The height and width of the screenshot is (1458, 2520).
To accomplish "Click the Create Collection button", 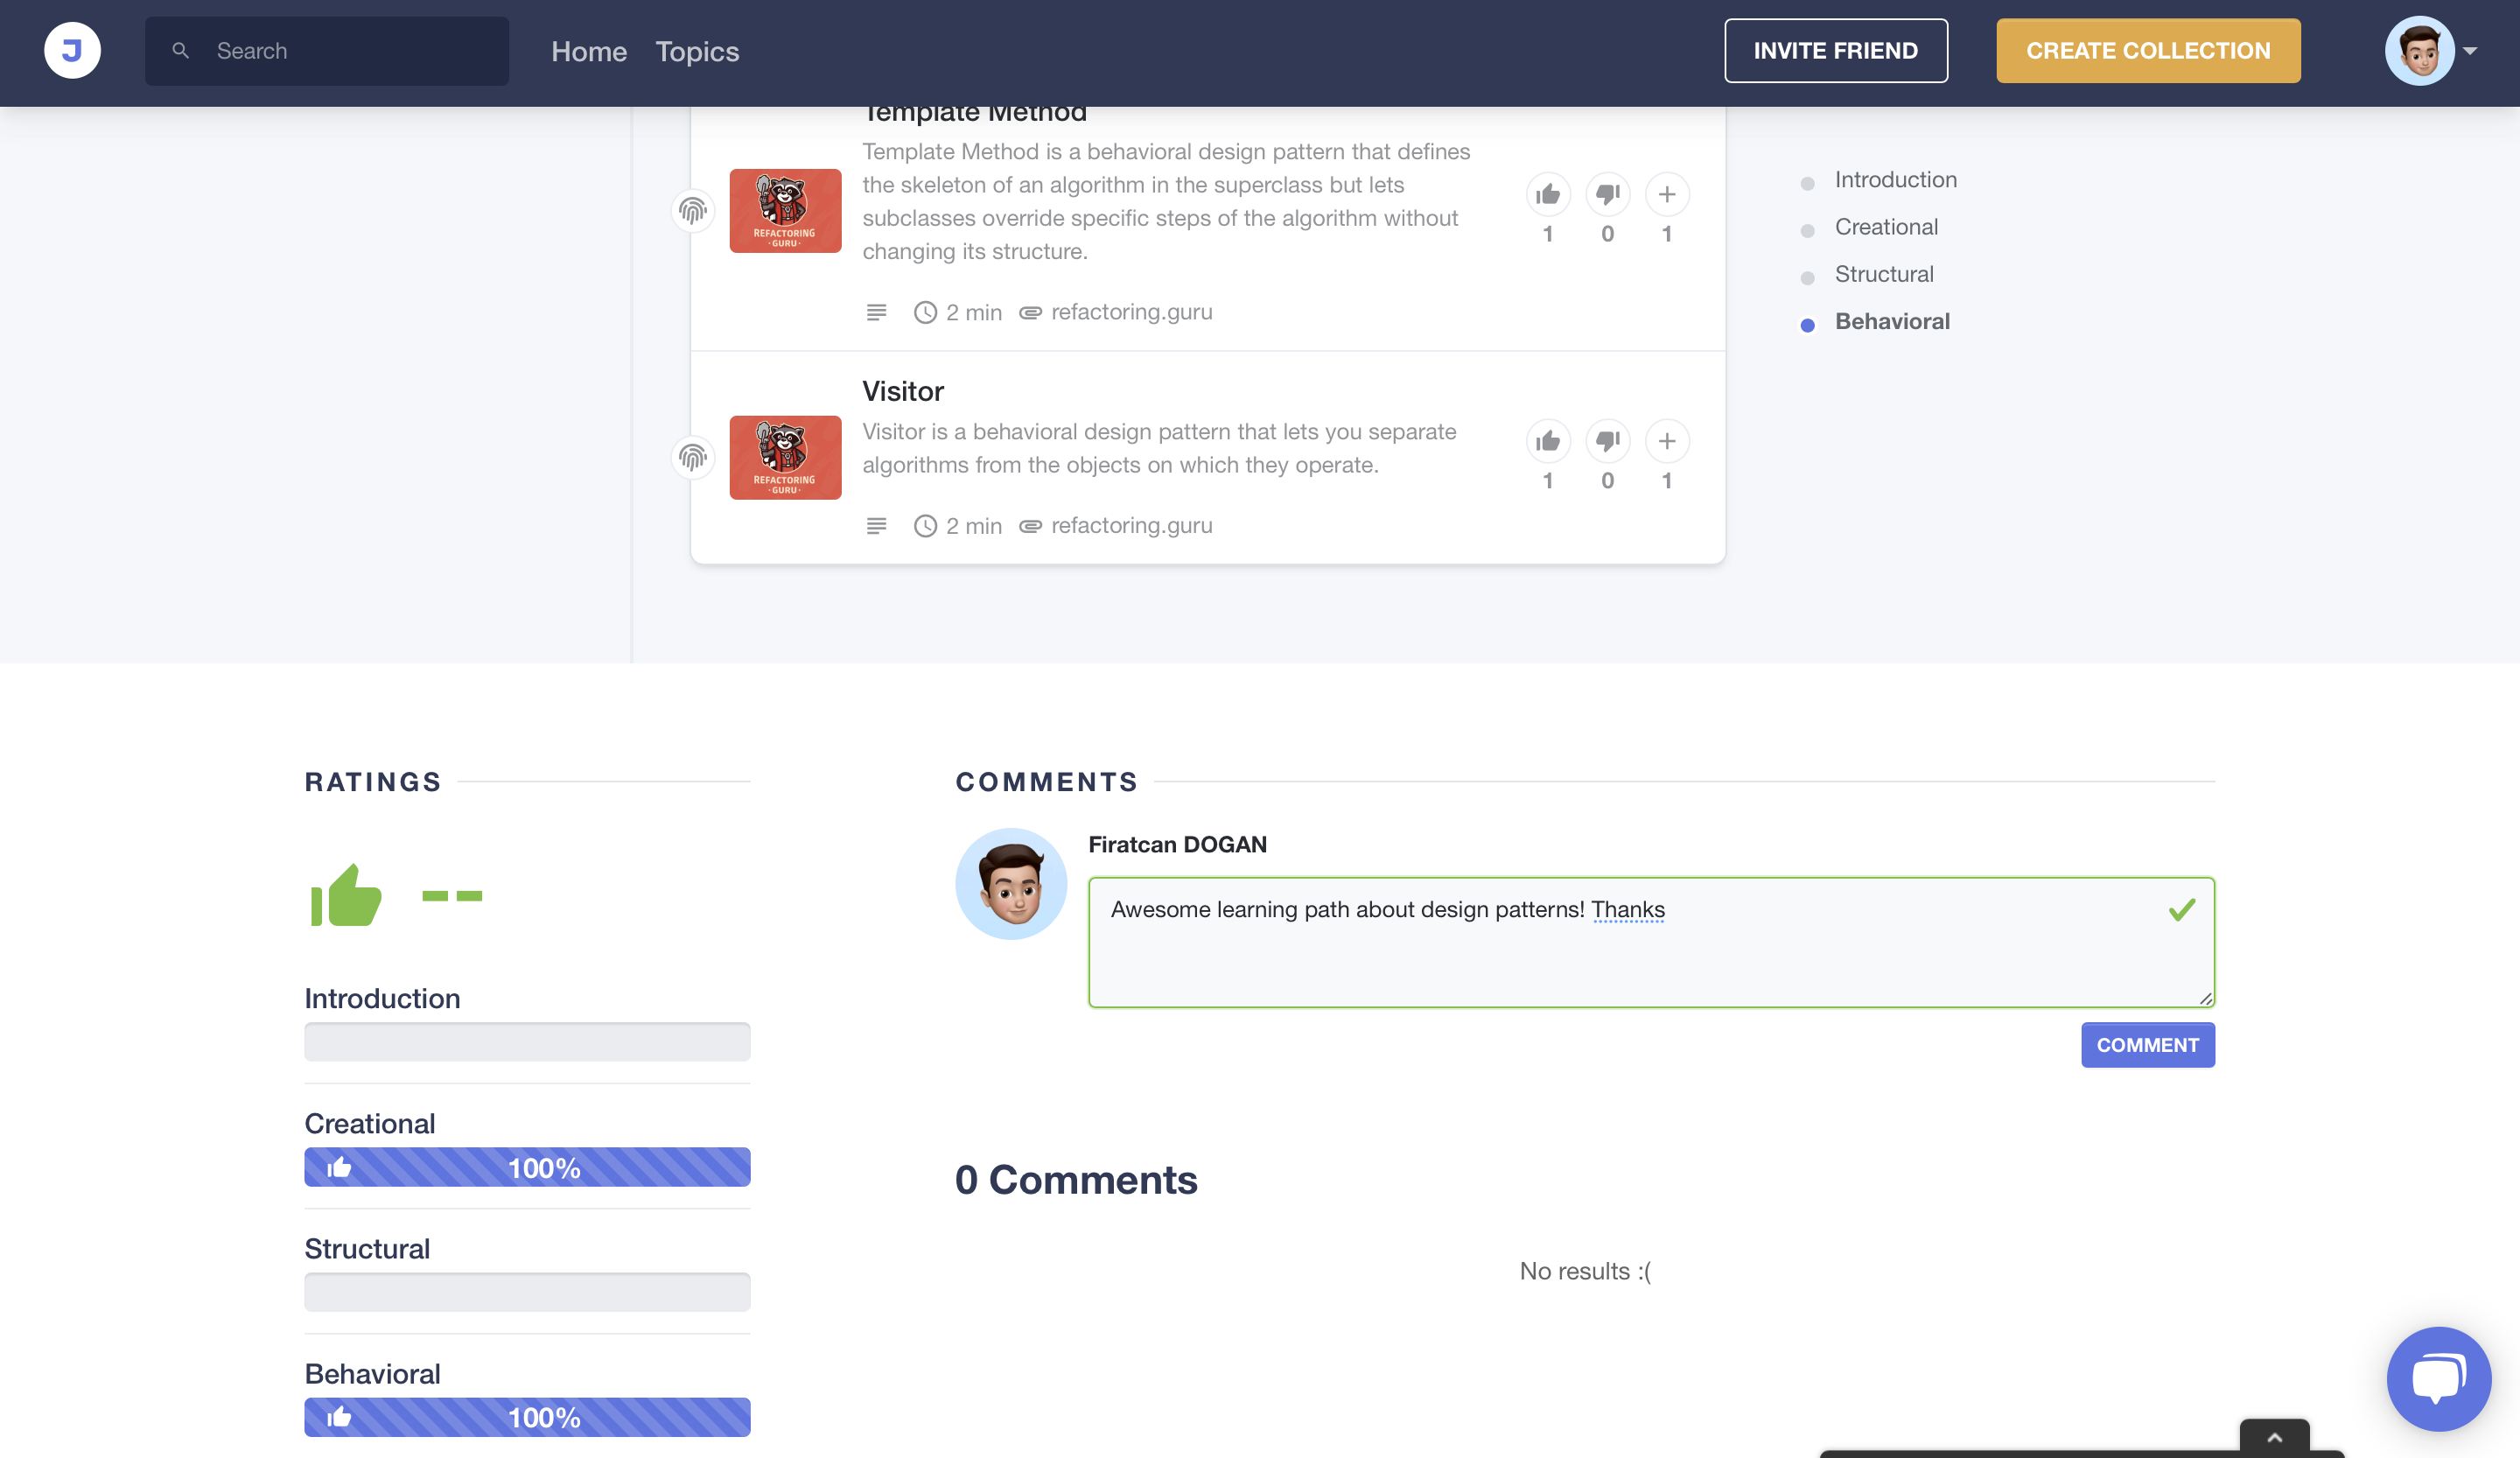I will (2147, 50).
